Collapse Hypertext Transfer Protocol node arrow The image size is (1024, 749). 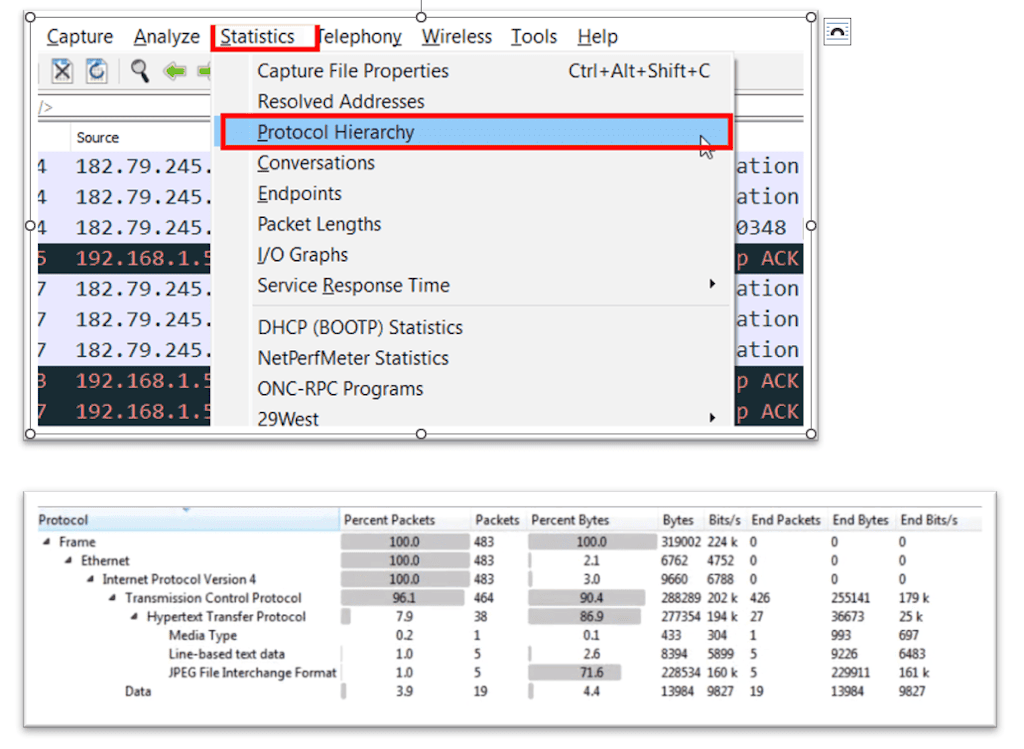pyautogui.click(x=134, y=617)
